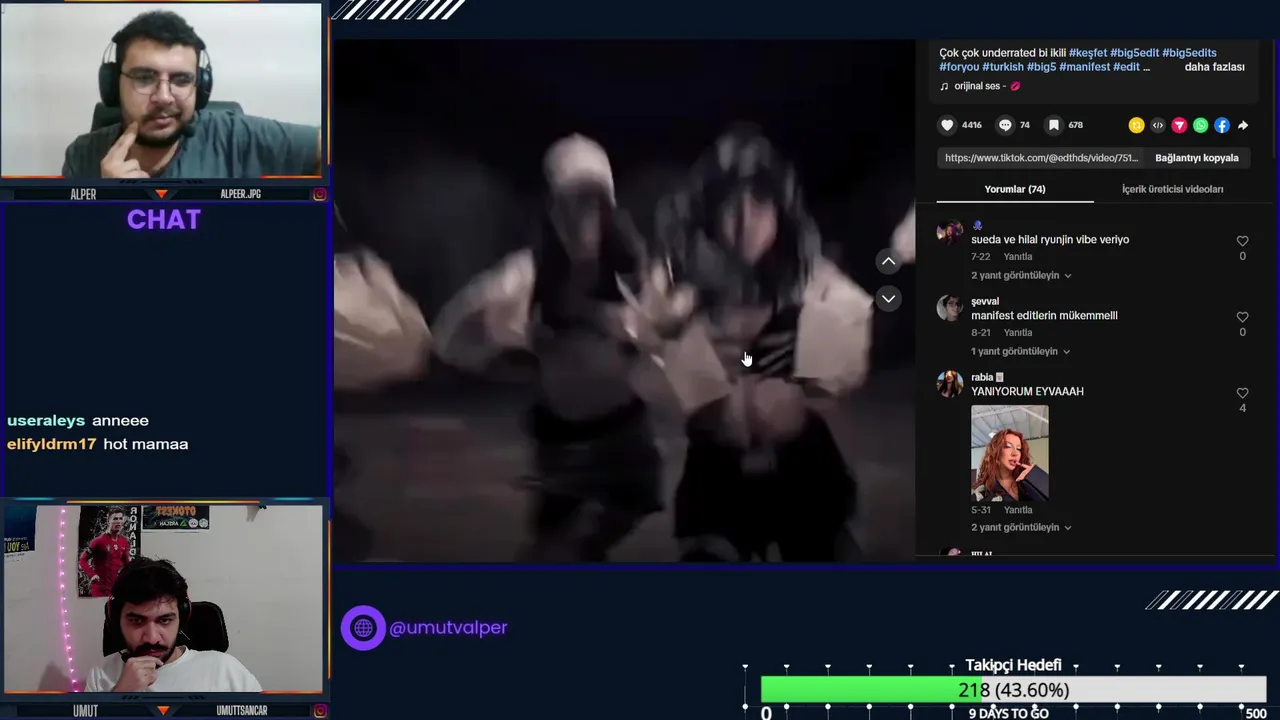Click the #big5edit hashtag
Screen dimensions: 1280x720
pyautogui.click(x=1134, y=53)
